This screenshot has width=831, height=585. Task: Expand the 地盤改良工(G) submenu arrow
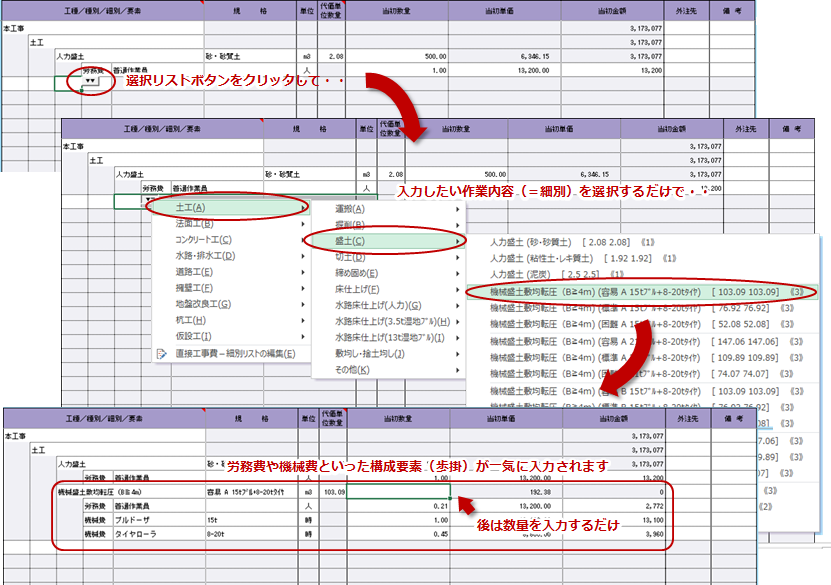click(x=303, y=304)
